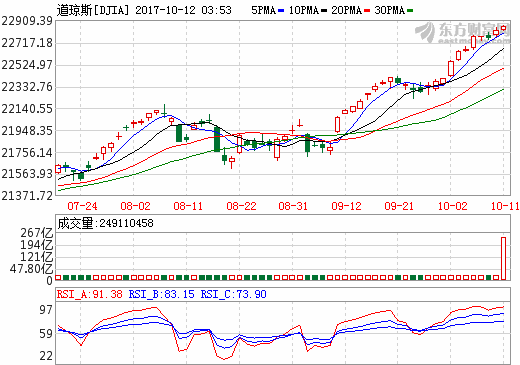Click the large green candlestick near 08-11

click(179, 133)
